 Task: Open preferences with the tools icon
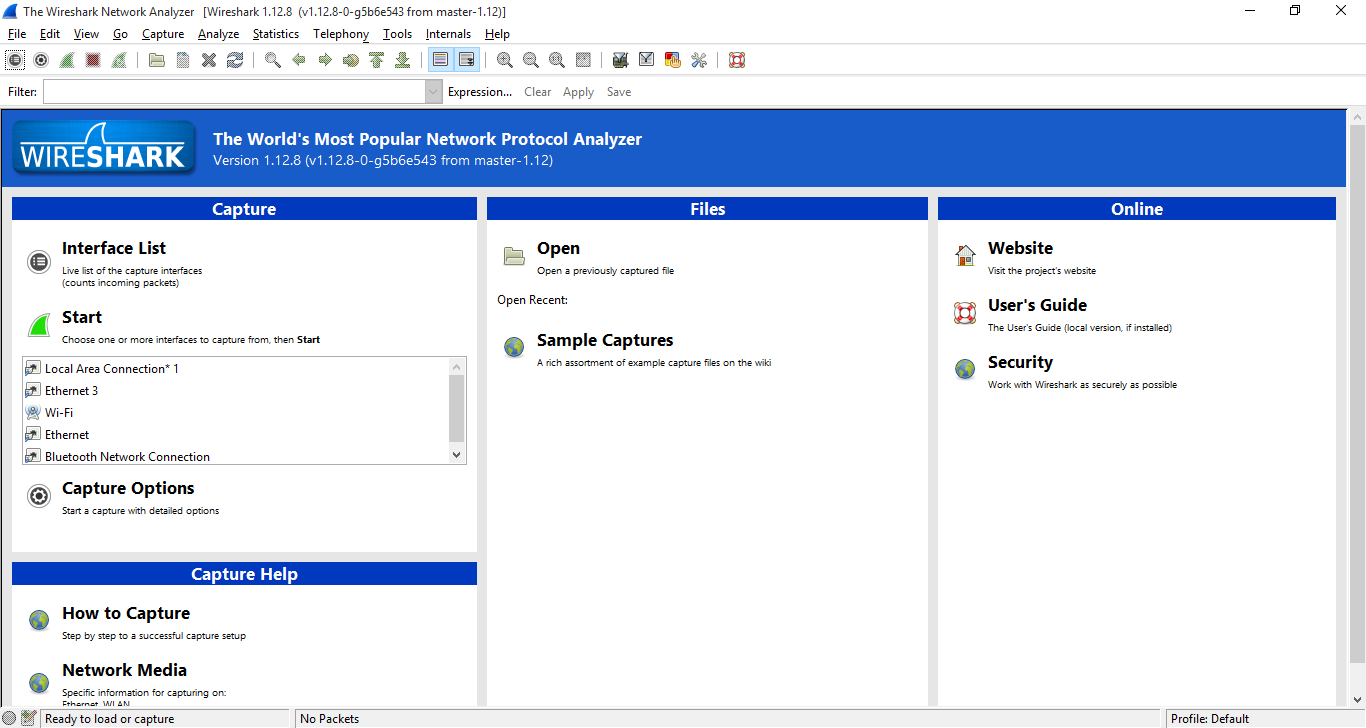click(x=699, y=60)
